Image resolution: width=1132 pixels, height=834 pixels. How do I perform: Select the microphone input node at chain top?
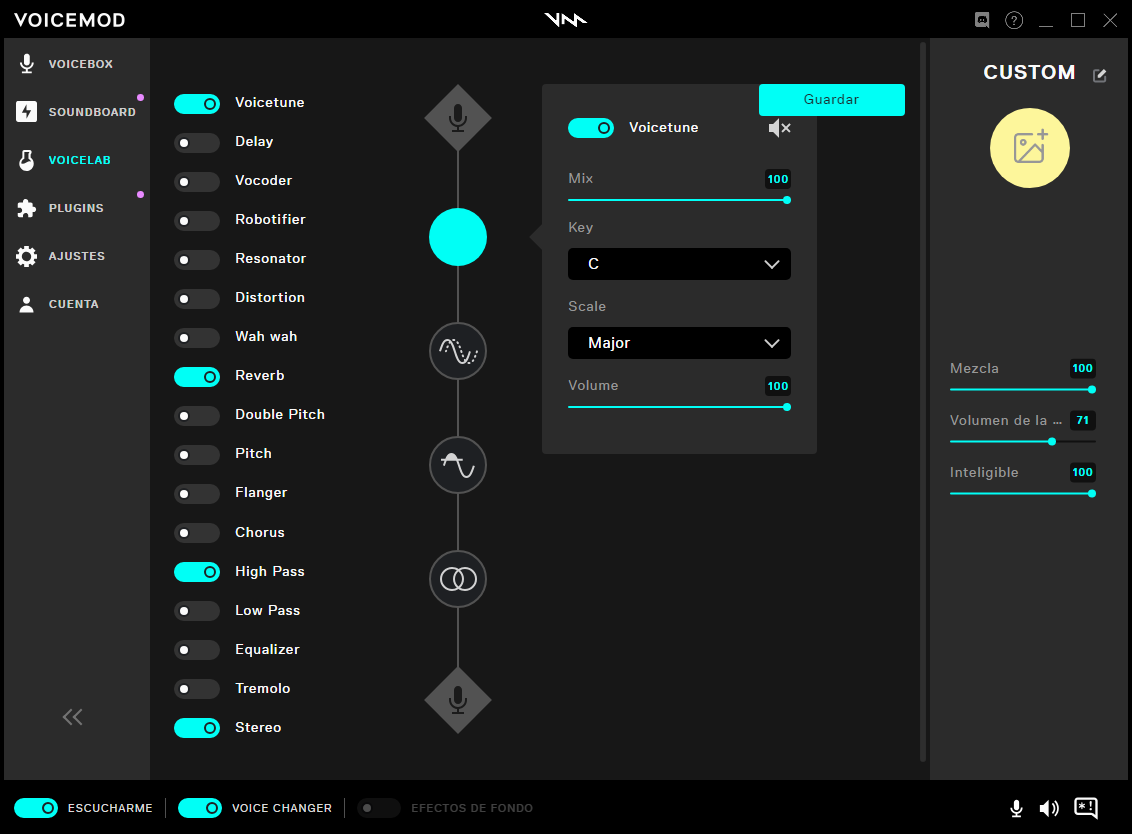(x=458, y=118)
